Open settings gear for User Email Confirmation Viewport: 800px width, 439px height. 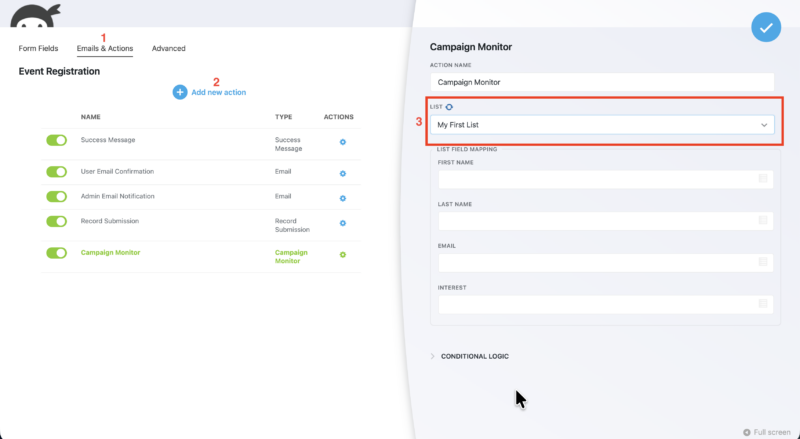(x=343, y=174)
